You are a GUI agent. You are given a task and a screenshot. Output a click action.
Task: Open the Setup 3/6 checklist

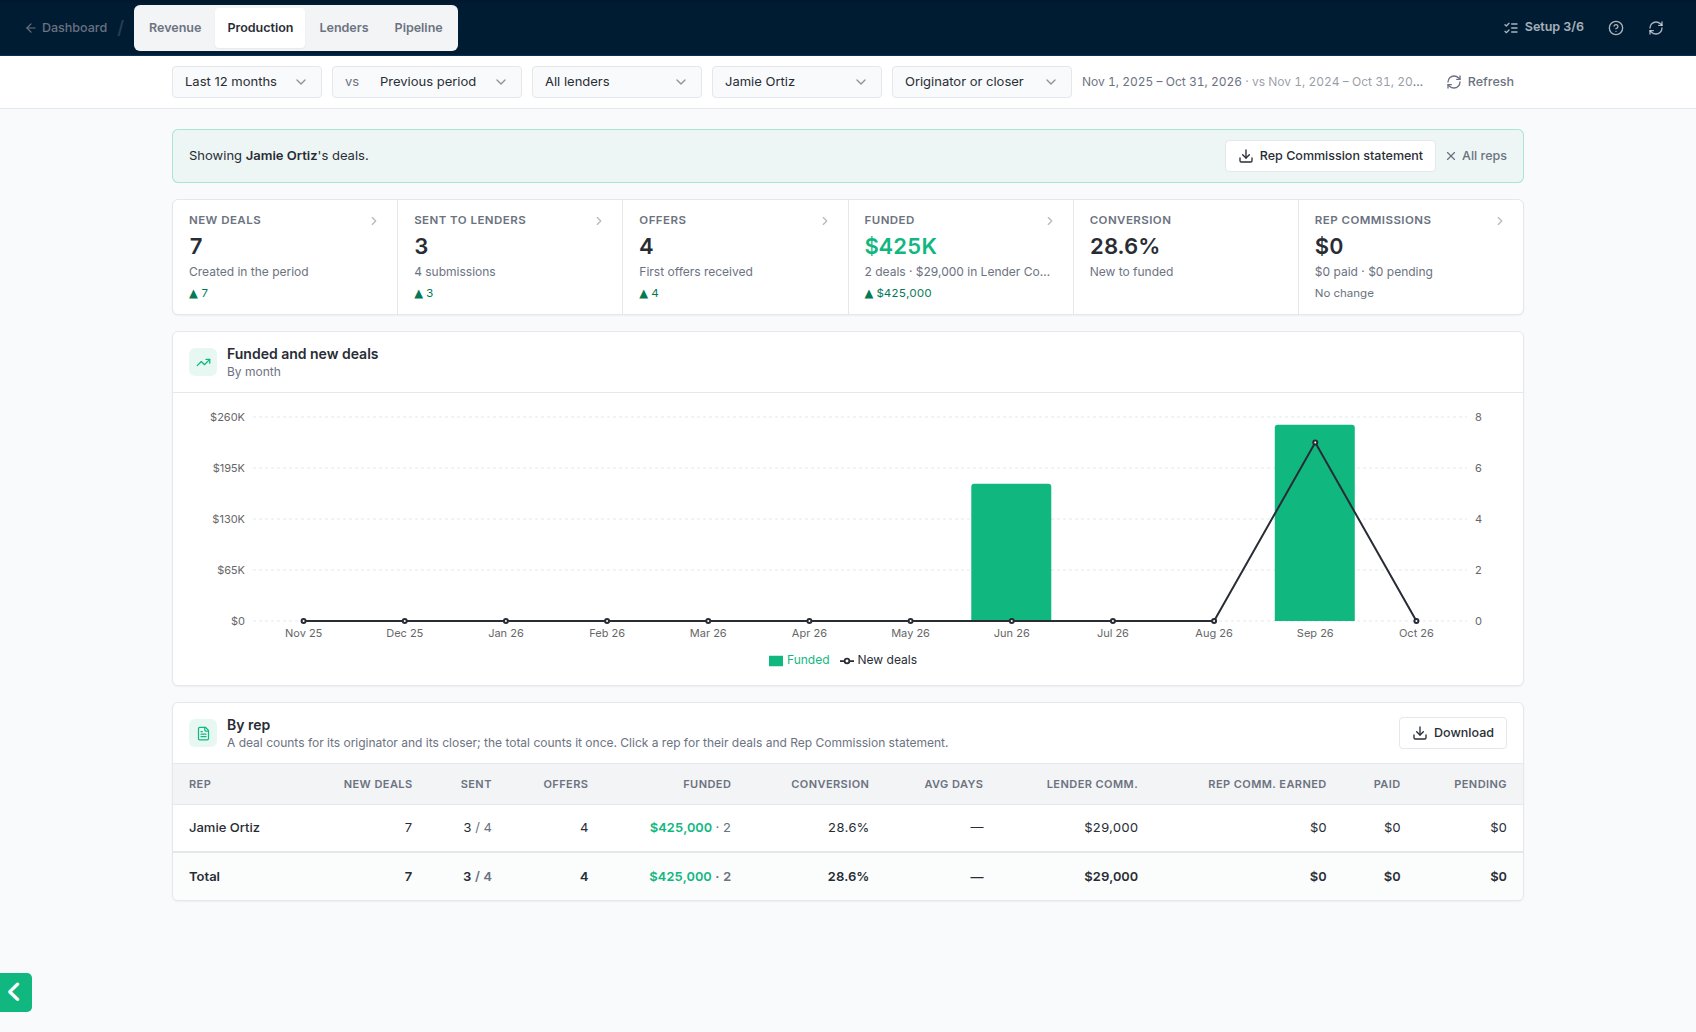1544,27
